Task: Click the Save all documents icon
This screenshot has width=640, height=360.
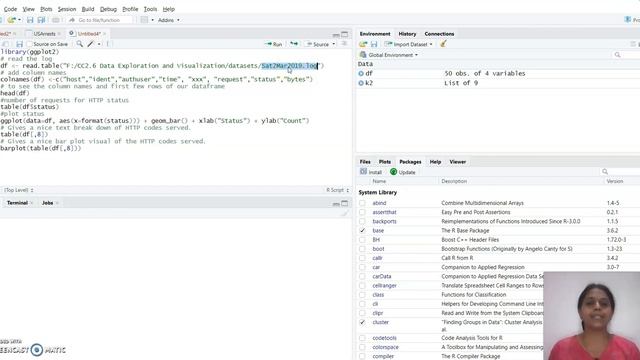Action: click(41, 20)
